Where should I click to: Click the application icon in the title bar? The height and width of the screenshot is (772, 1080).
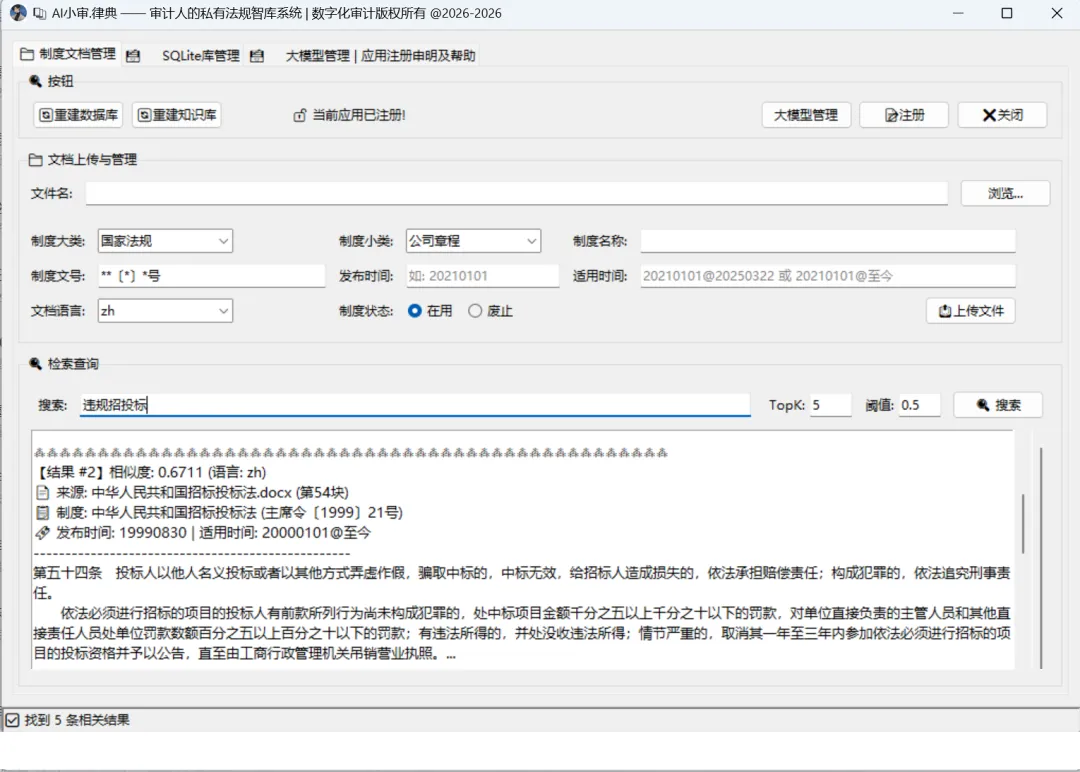click(18, 13)
